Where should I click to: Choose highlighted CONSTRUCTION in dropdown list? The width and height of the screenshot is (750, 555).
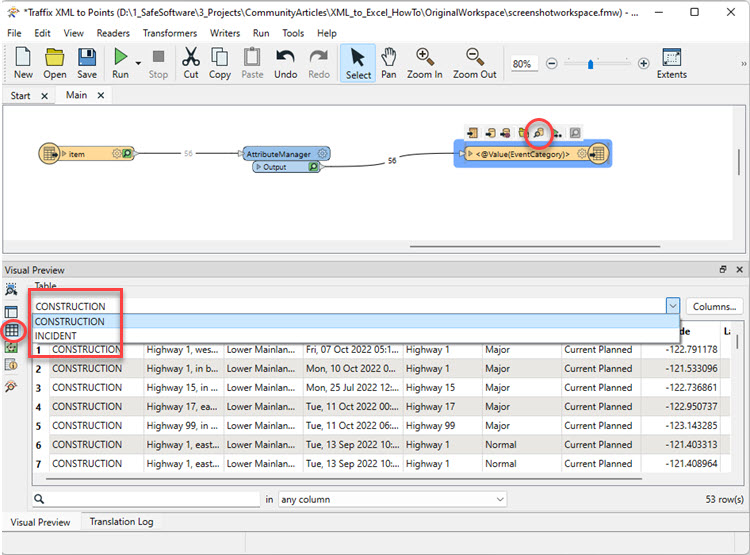click(356, 322)
